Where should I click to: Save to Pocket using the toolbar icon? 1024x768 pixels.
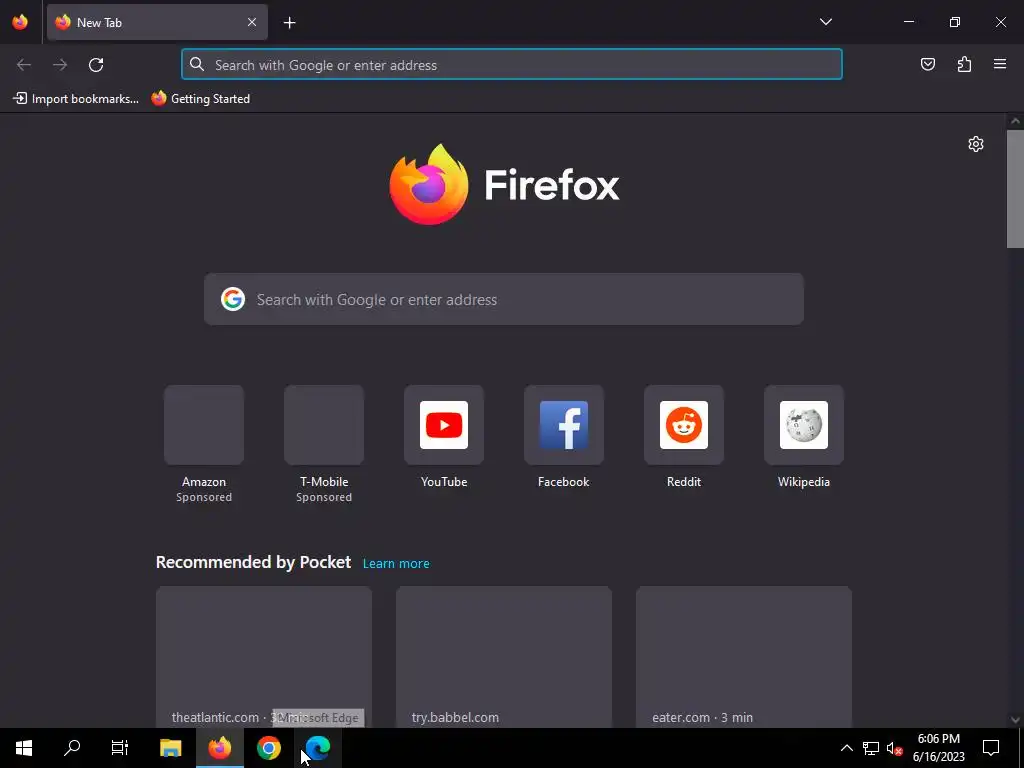click(927, 64)
